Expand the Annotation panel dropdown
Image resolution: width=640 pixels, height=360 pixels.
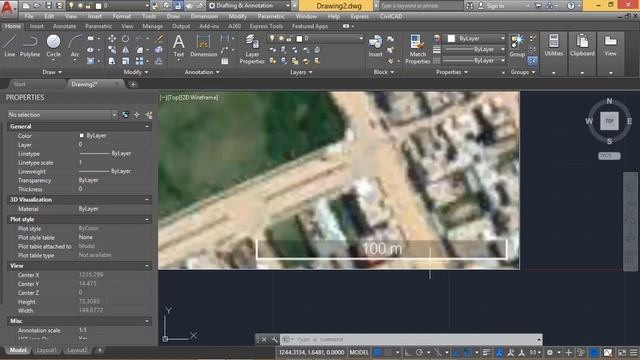[202, 72]
